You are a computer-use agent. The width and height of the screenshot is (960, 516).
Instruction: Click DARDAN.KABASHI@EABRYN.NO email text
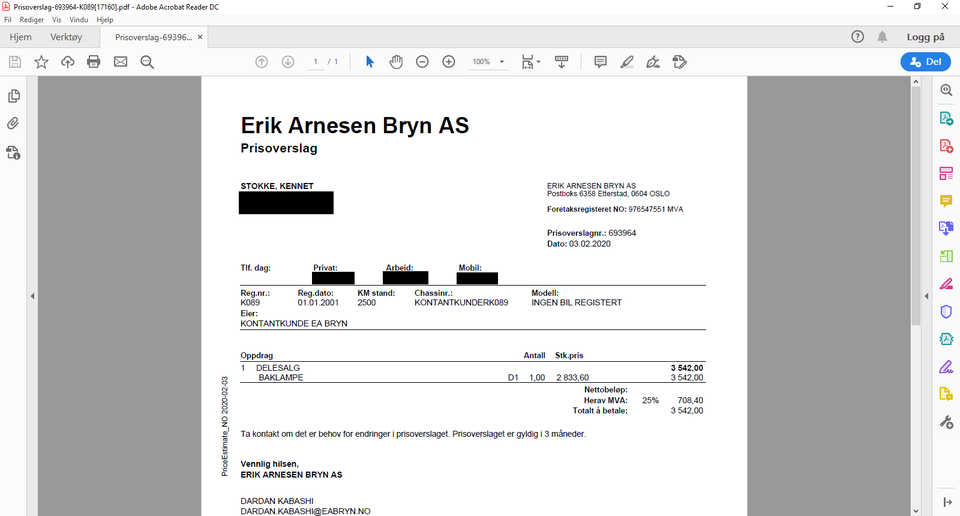pyautogui.click(x=306, y=511)
